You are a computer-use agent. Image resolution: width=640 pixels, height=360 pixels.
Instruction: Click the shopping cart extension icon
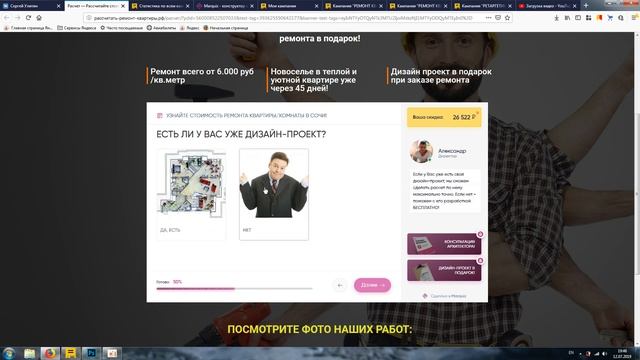(x=610, y=18)
